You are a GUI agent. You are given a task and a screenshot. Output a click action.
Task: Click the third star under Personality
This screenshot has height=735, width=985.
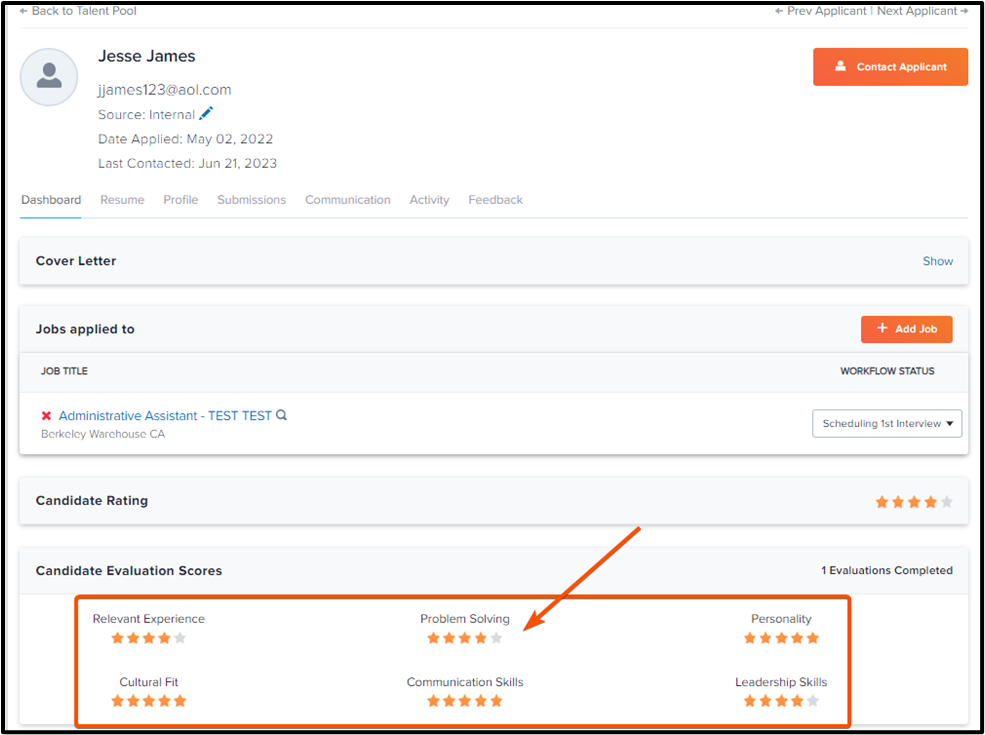pos(781,638)
